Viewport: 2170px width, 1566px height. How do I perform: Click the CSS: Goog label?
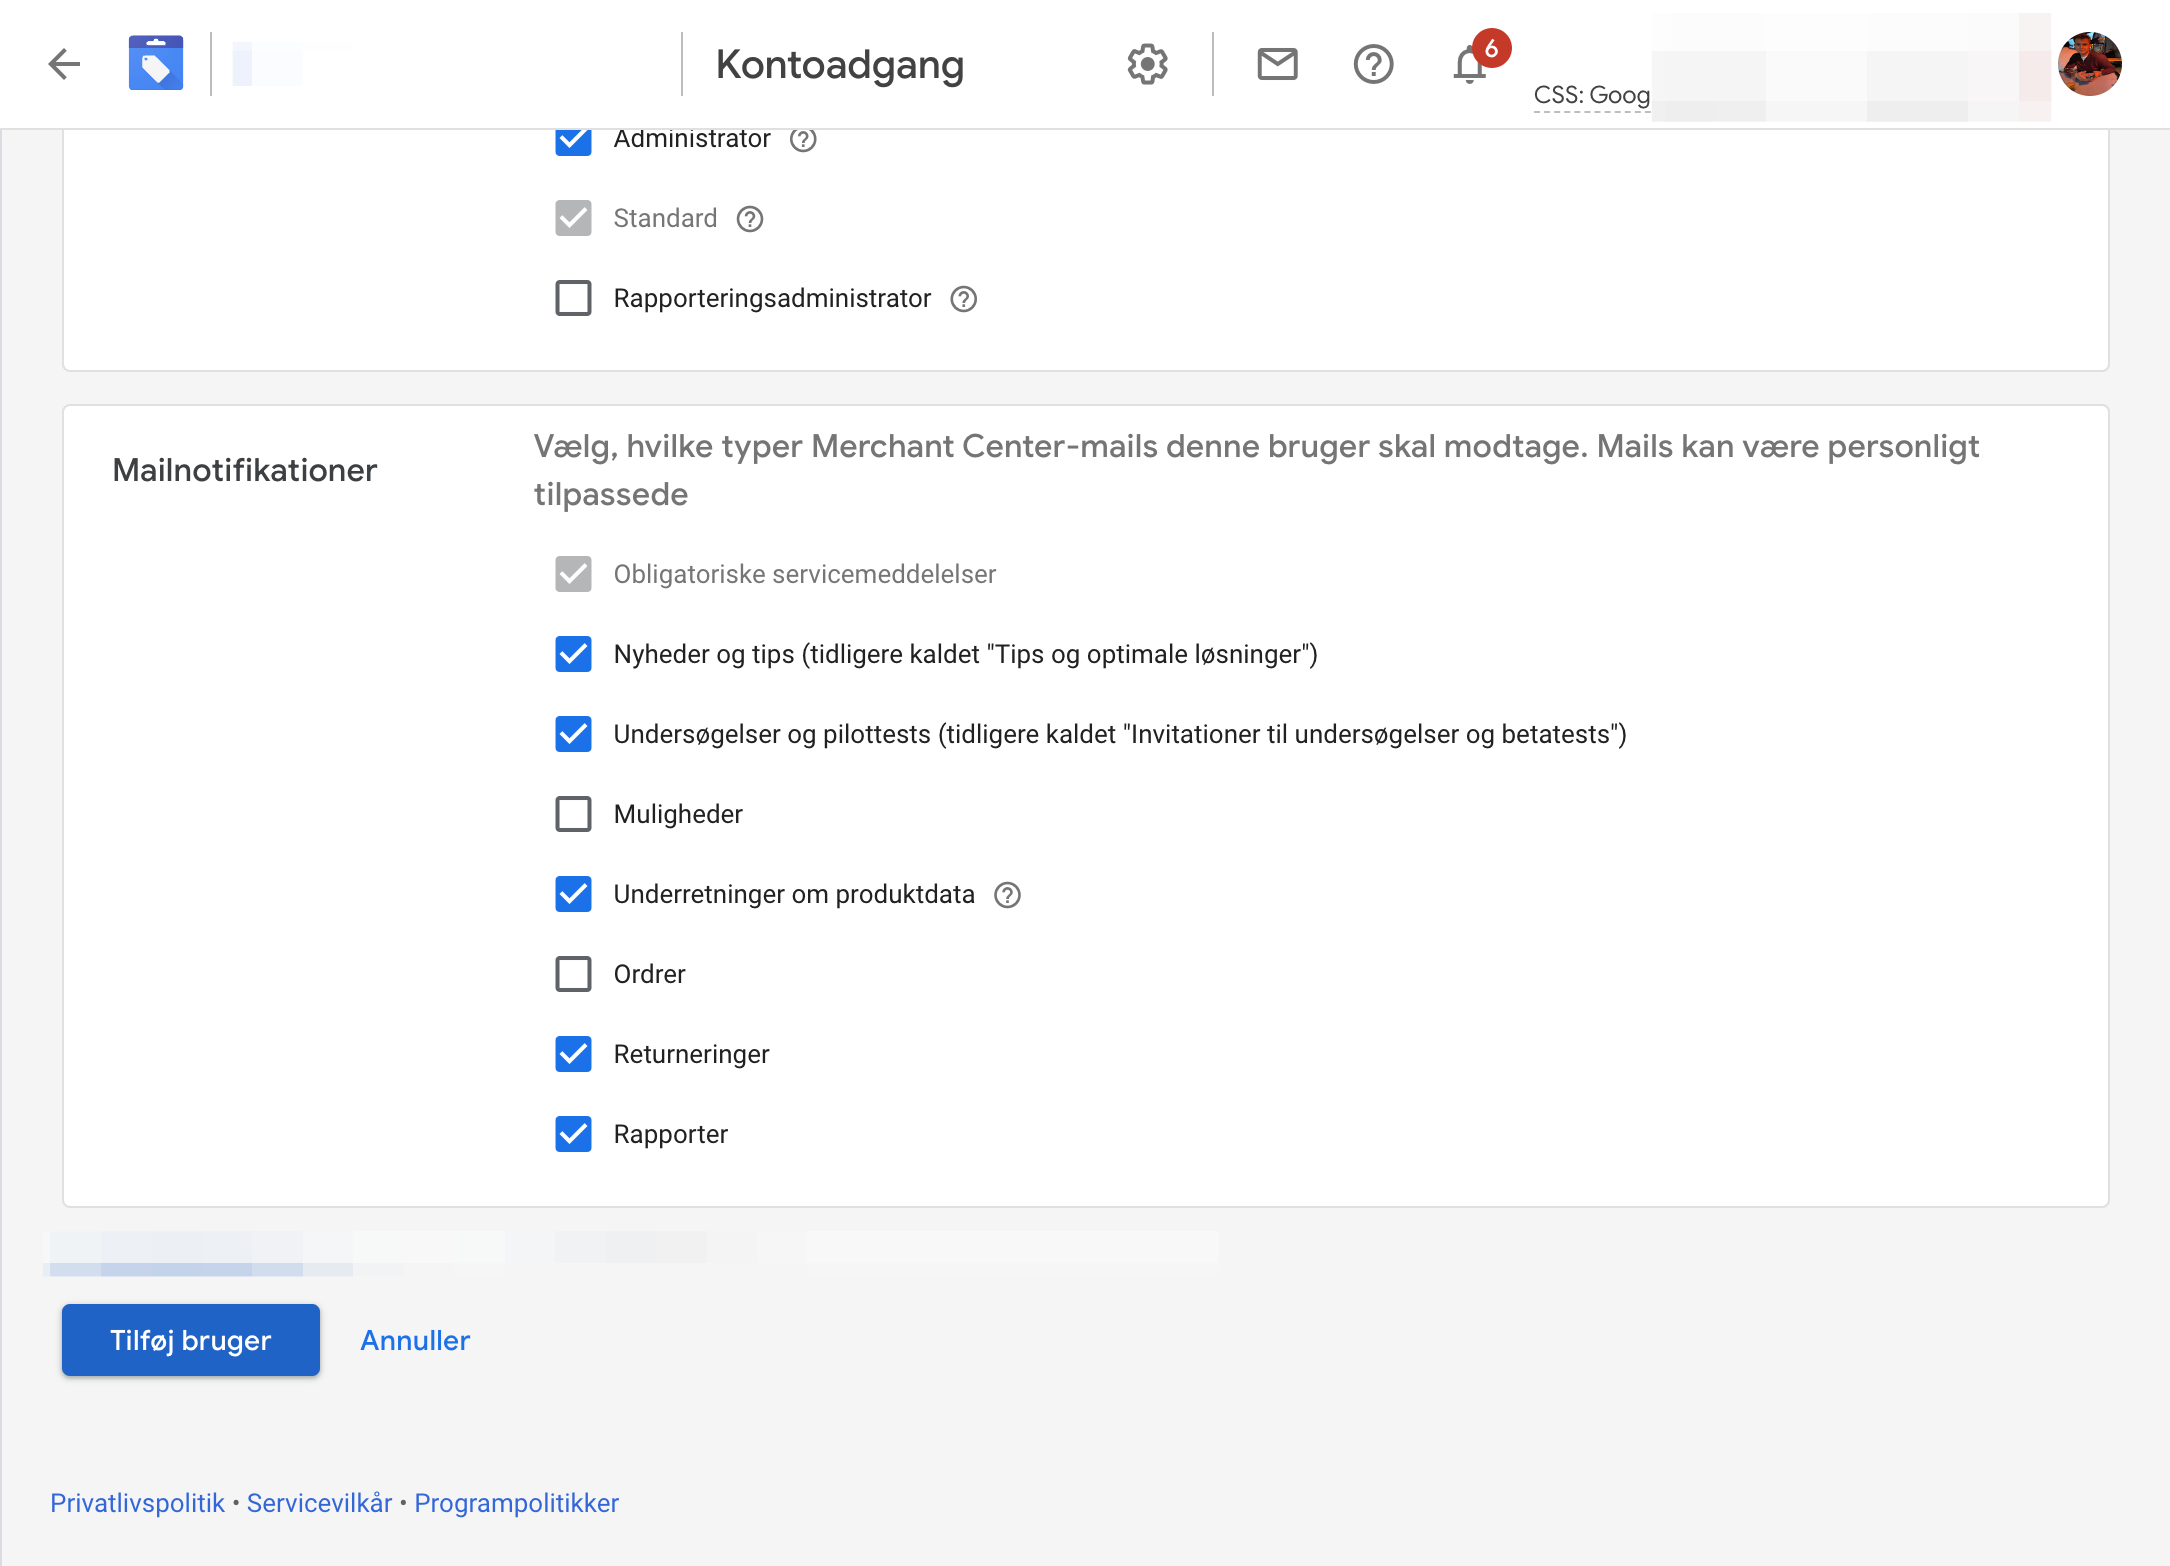[1592, 95]
